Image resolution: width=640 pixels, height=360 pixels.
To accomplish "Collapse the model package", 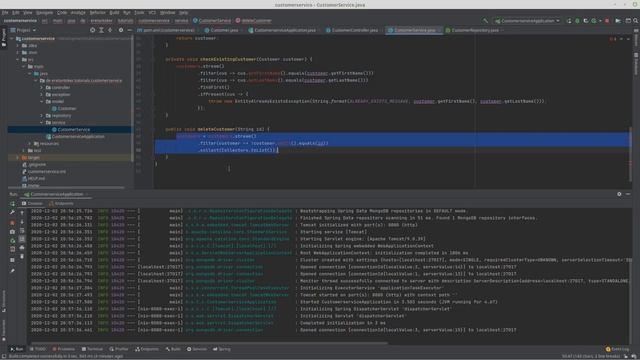I will [42, 101].
